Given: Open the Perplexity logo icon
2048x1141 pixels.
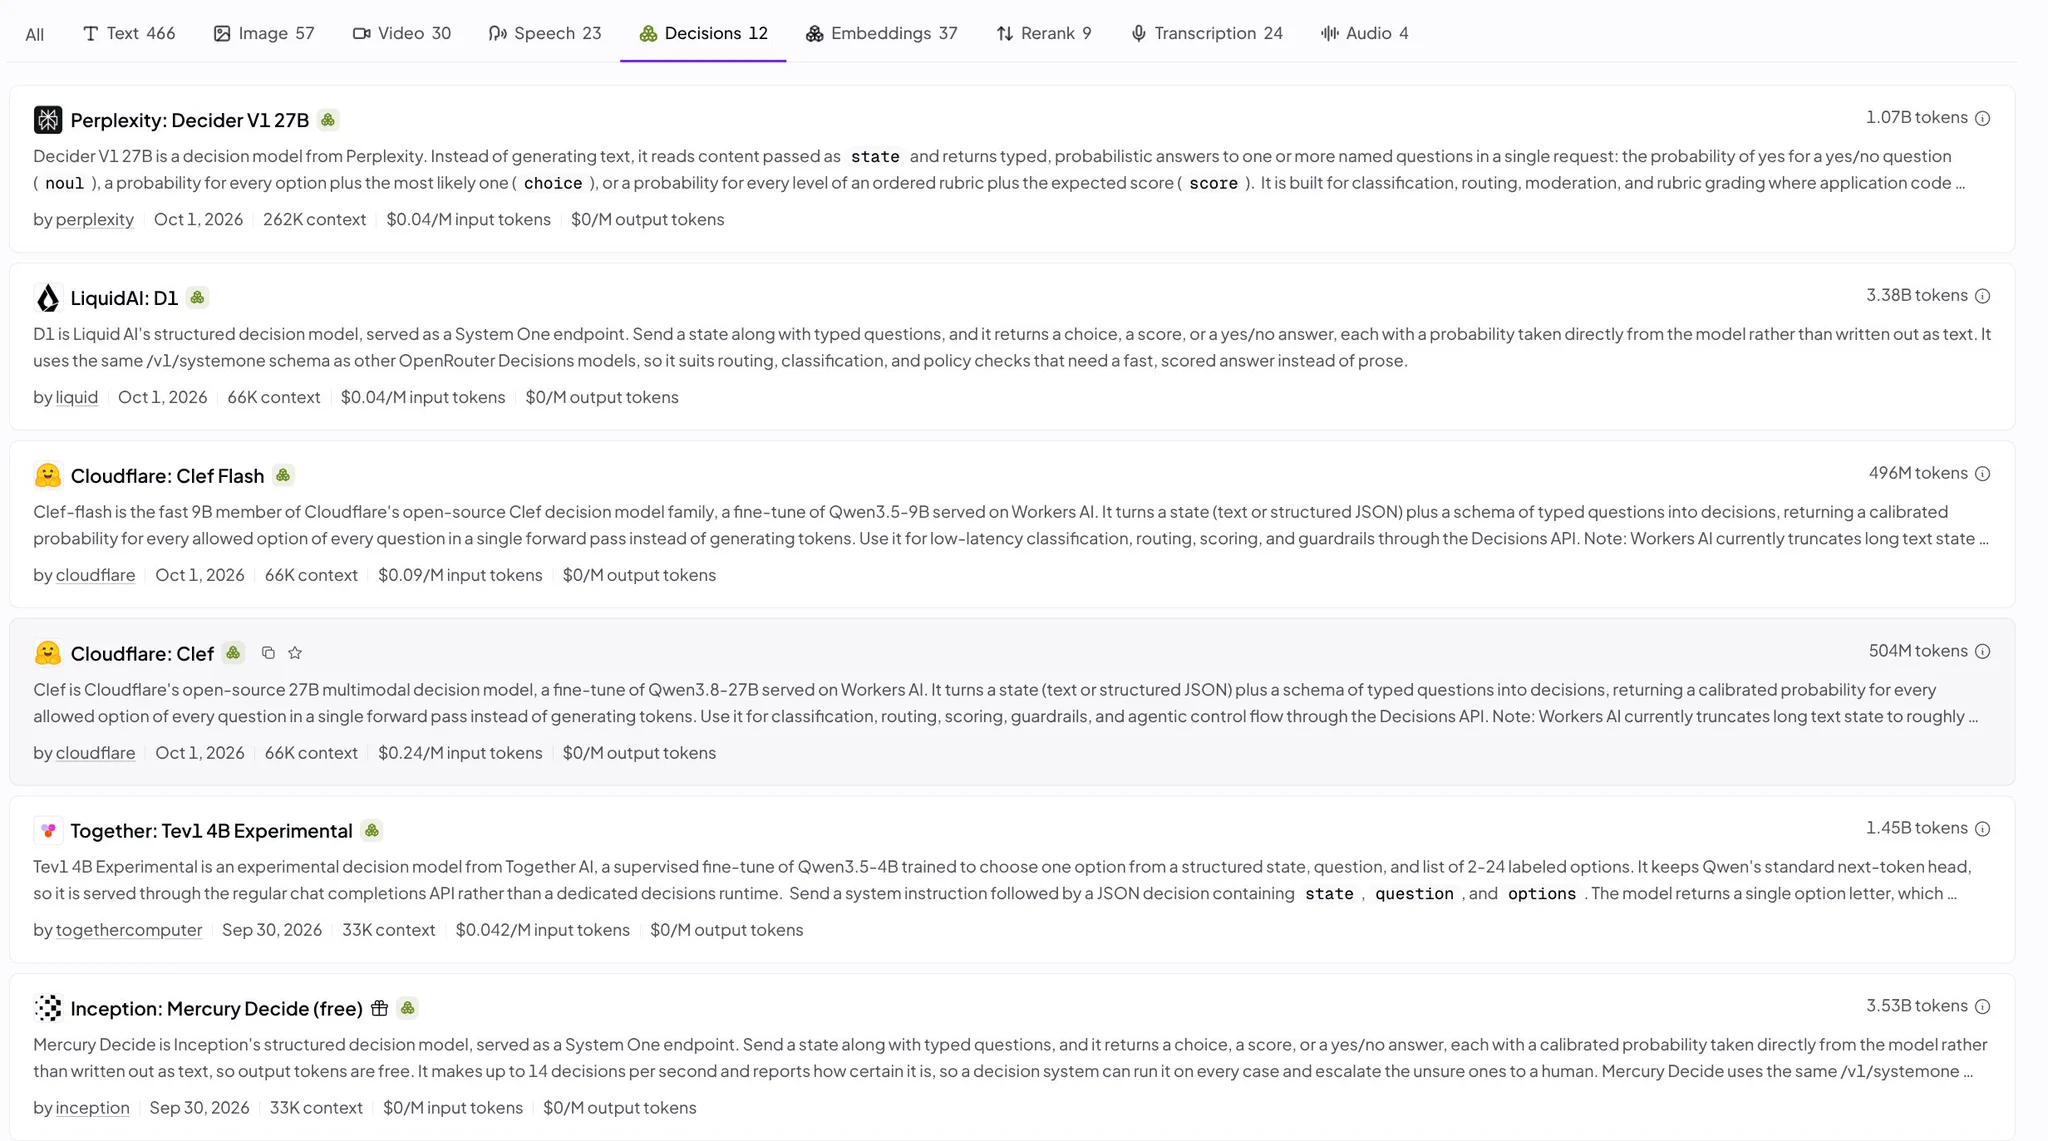Looking at the screenshot, I should [x=48, y=120].
